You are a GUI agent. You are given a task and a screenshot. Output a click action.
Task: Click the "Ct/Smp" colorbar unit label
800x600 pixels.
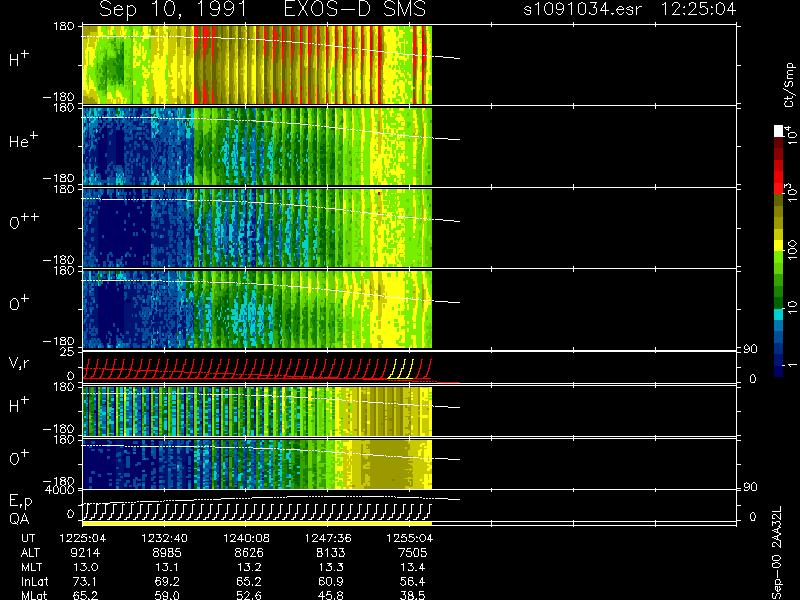click(x=790, y=85)
